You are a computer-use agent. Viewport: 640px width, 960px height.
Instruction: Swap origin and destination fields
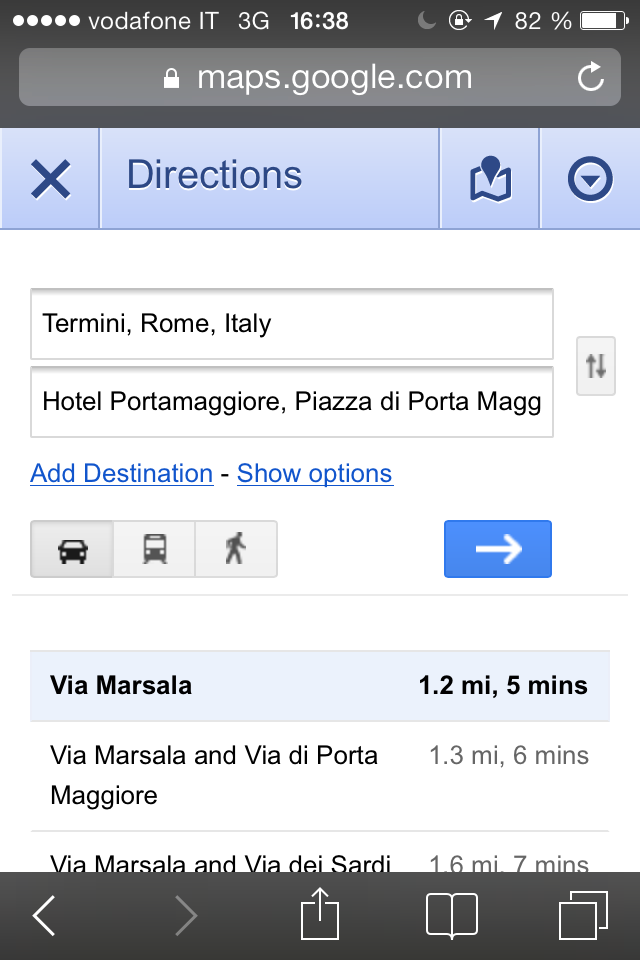pyautogui.click(x=596, y=366)
